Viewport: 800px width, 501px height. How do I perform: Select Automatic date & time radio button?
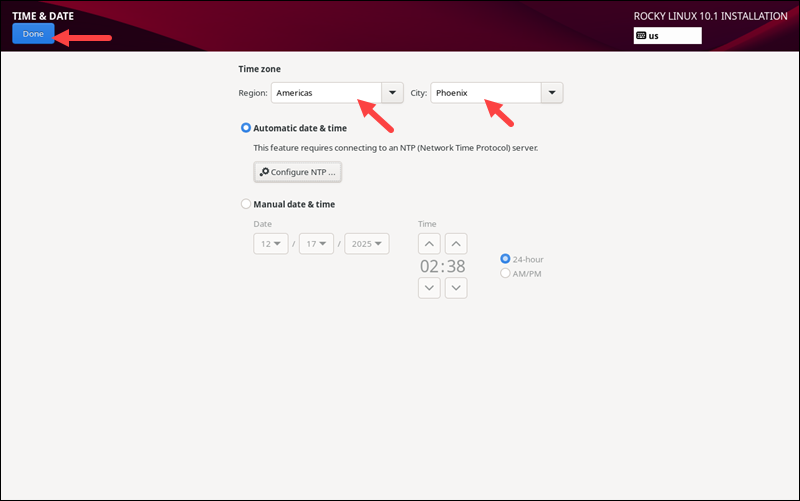coord(246,128)
